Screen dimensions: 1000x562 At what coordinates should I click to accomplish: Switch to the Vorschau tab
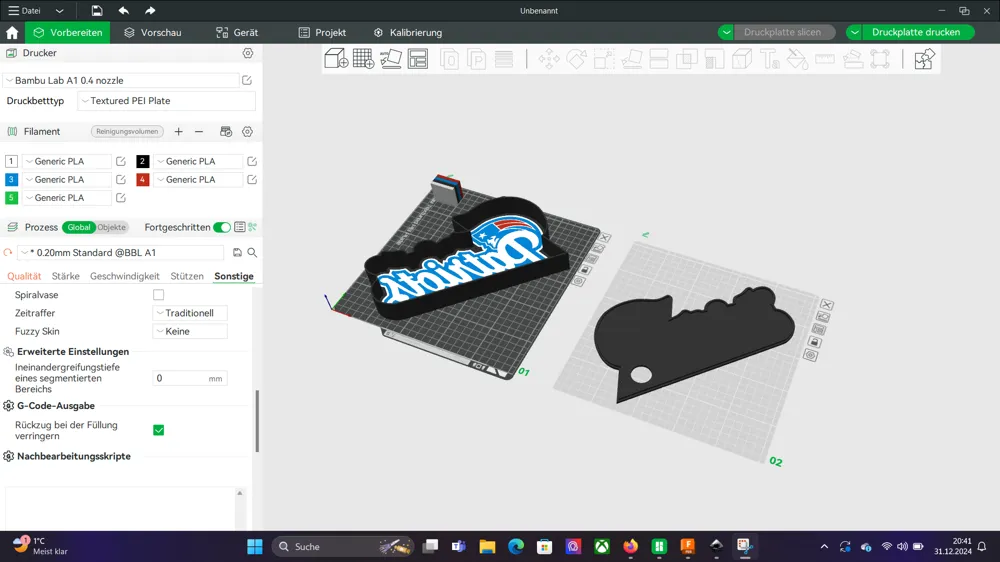(x=152, y=33)
